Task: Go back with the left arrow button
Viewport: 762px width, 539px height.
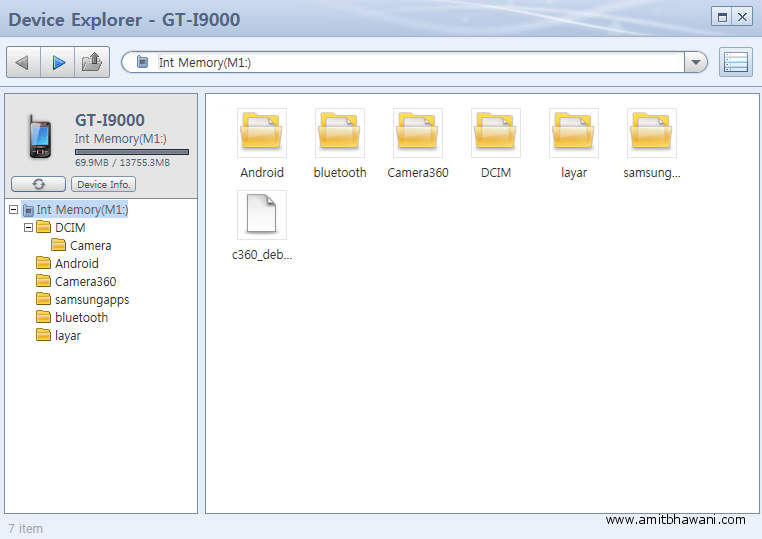Action: [x=23, y=62]
